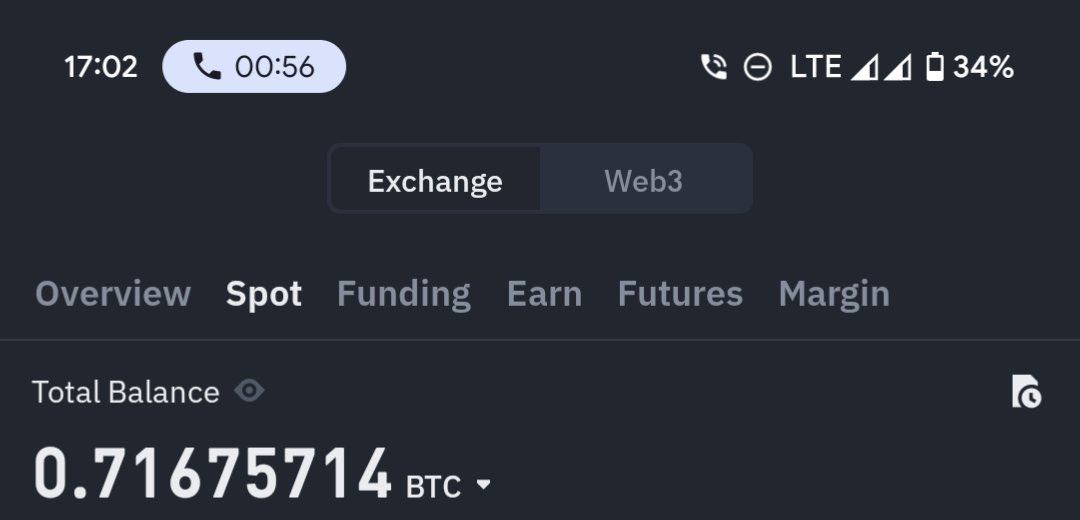Viewport: 1080px width, 520px height.
Task: Tap the first signal strength icon
Action: pos(864,68)
